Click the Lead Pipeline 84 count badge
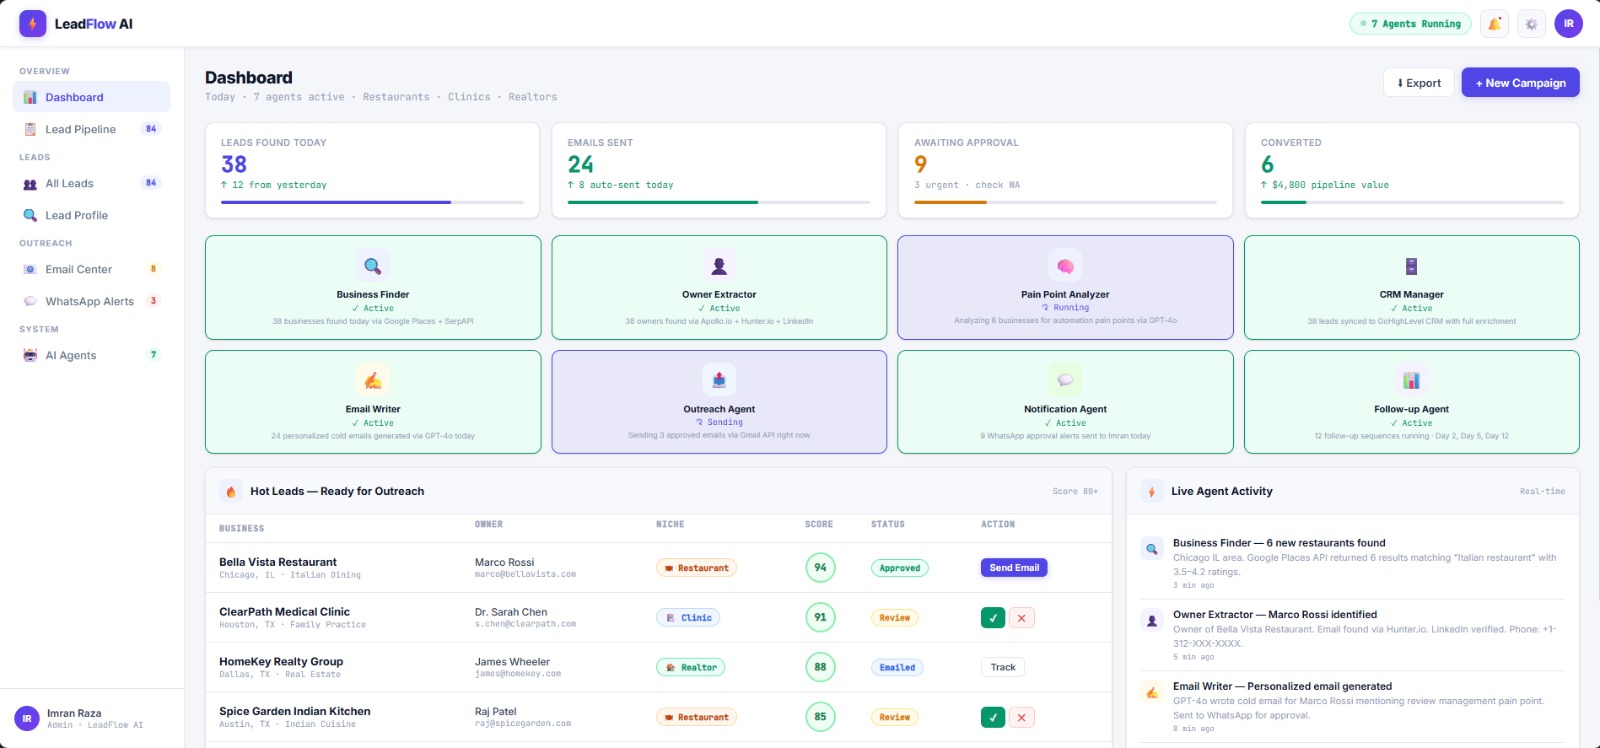The width and height of the screenshot is (1600, 748). 151,129
